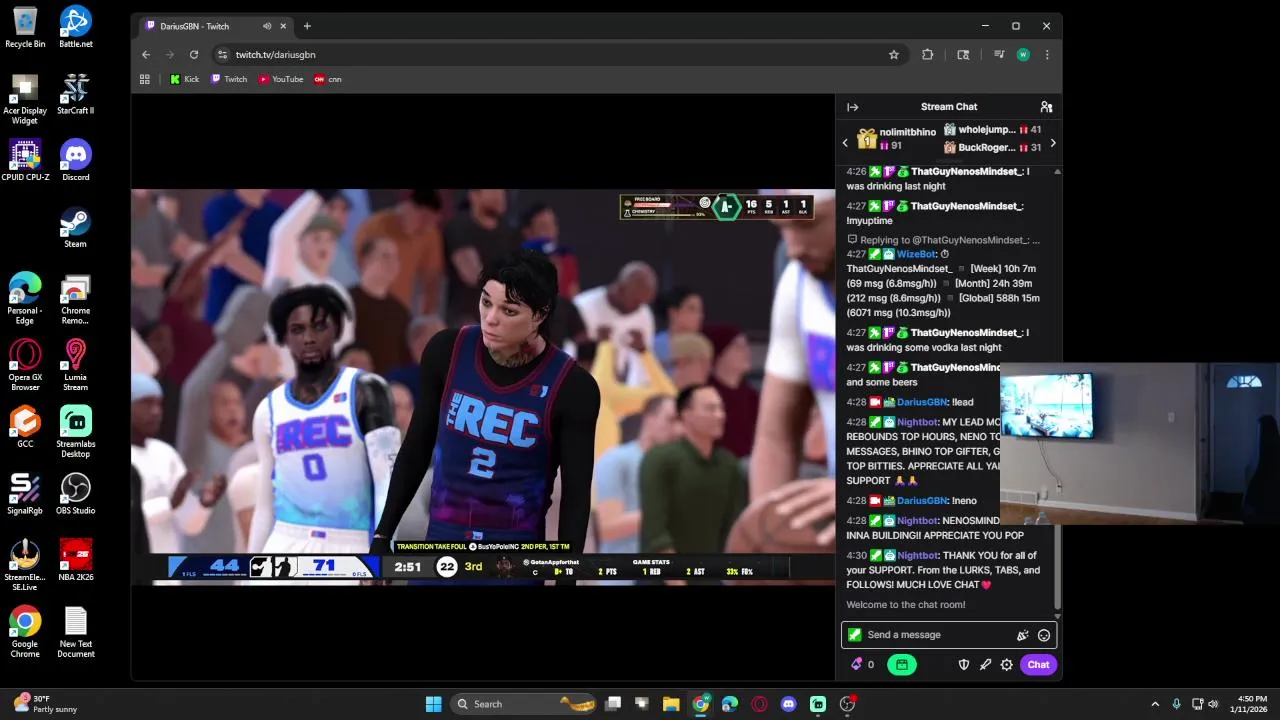Open the bookmarks bar apps grid
Viewport: 1280px width, 720px height.
pos(145,79)
